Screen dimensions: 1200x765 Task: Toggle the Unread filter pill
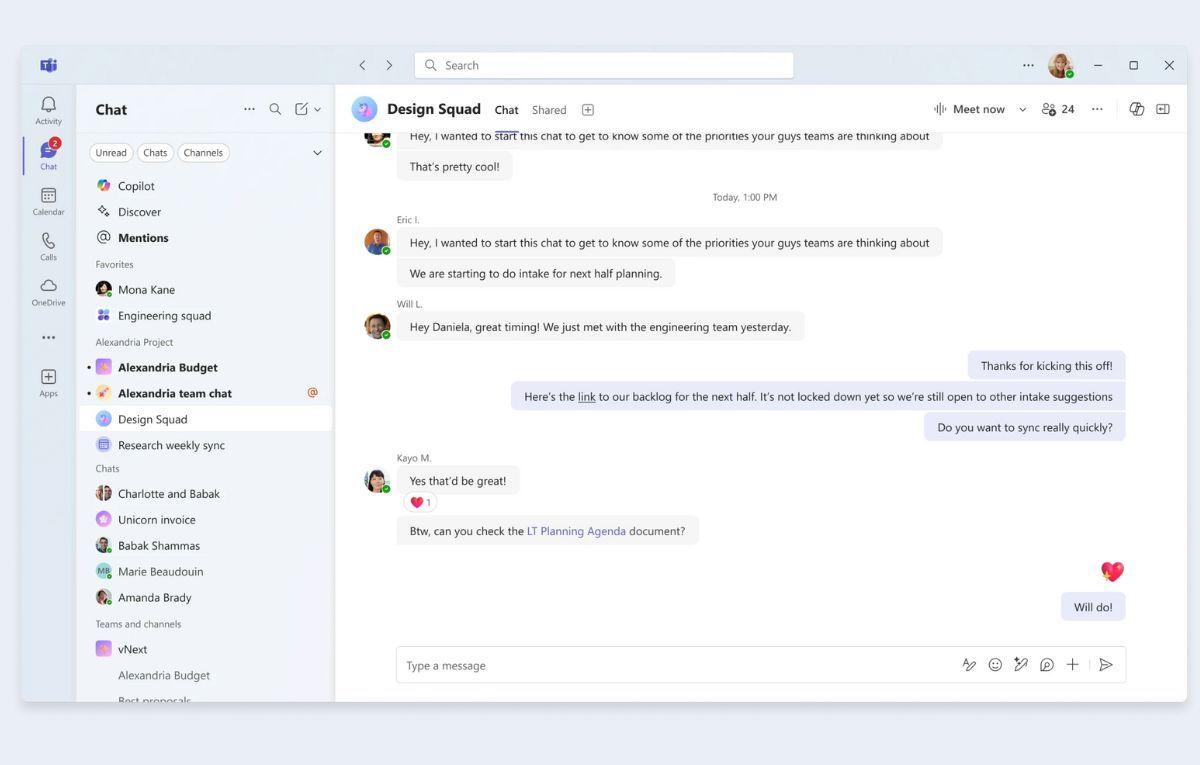click(x=111, y=153)
